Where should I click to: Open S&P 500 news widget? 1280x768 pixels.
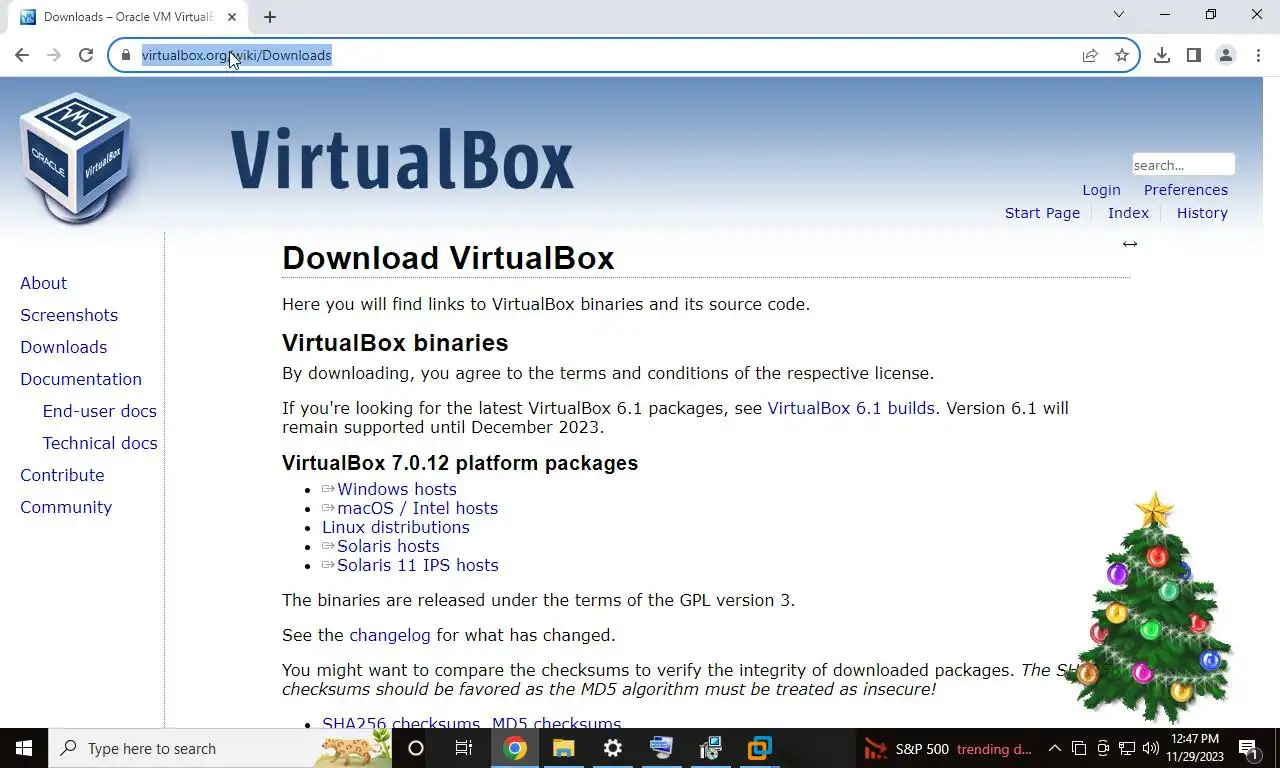click(x=948, y=748)
